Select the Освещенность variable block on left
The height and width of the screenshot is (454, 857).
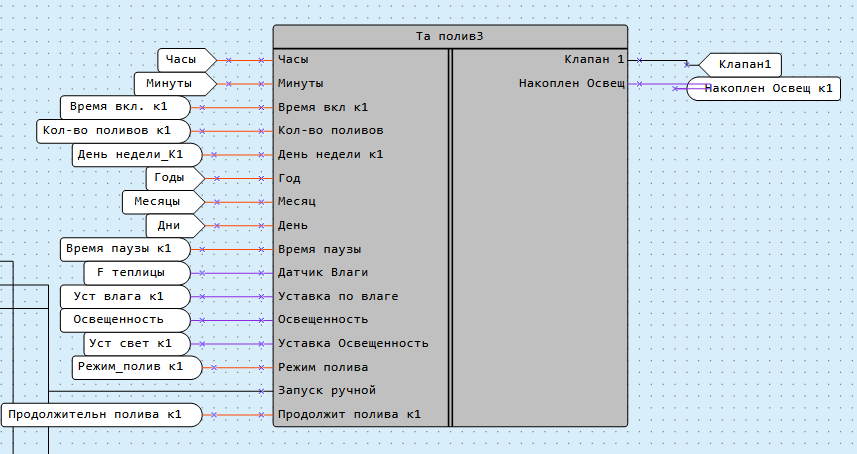click(125, 320)
